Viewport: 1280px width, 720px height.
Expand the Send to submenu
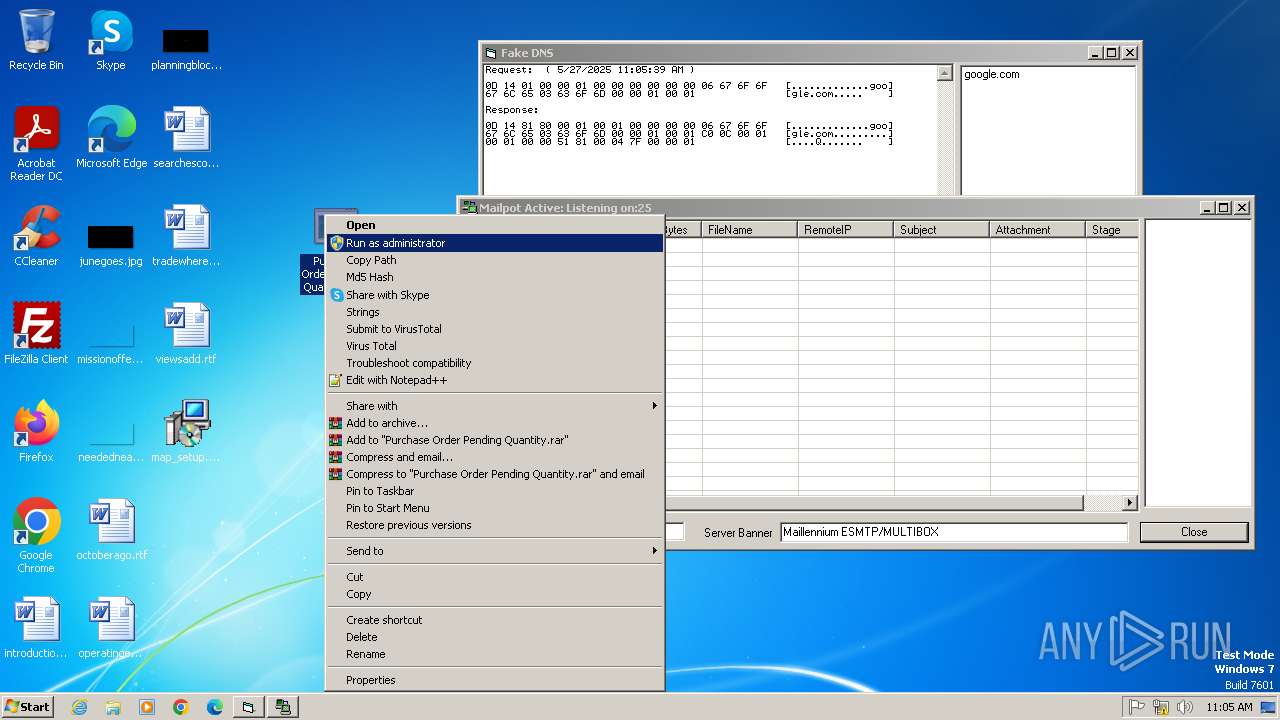tap(494, 551)
